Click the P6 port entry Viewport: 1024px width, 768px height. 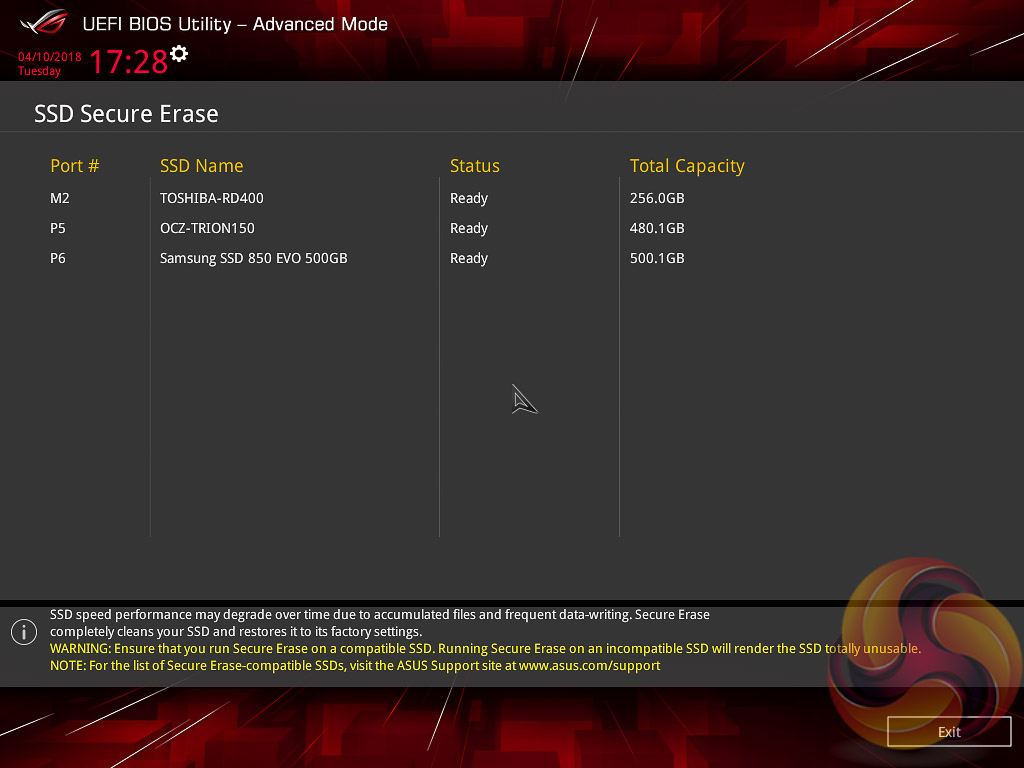pyautogui.click(x=57, y=258)
